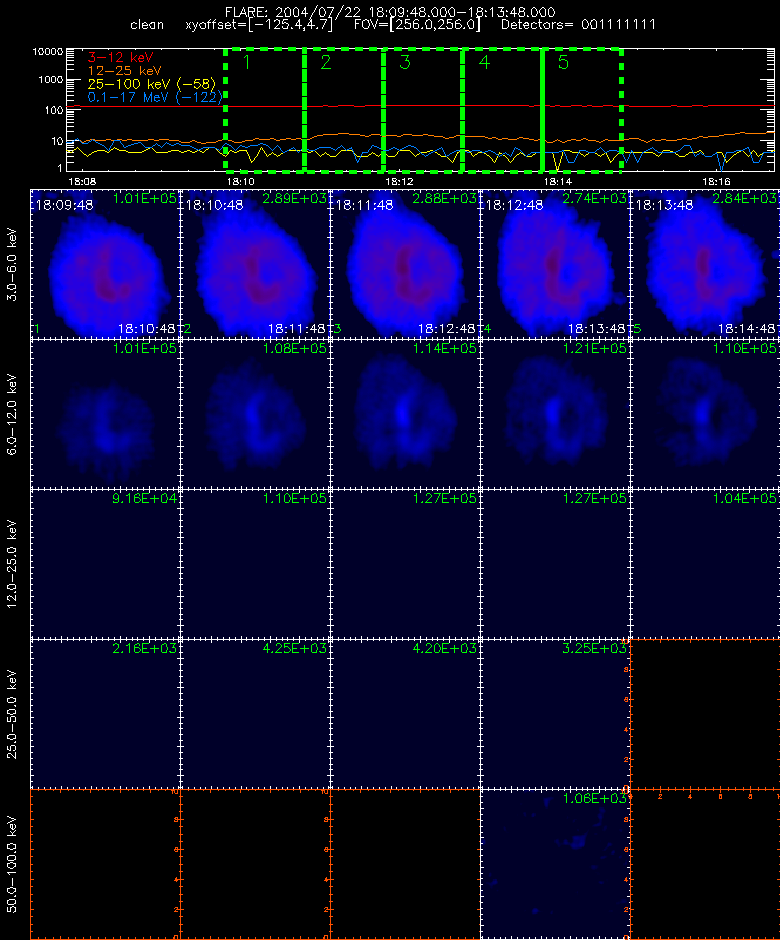Screen dimensions: 780x940
Task: Open the 6.0-12.0 keV image labeled 1.21E+05
Action: tap(555, 414)
